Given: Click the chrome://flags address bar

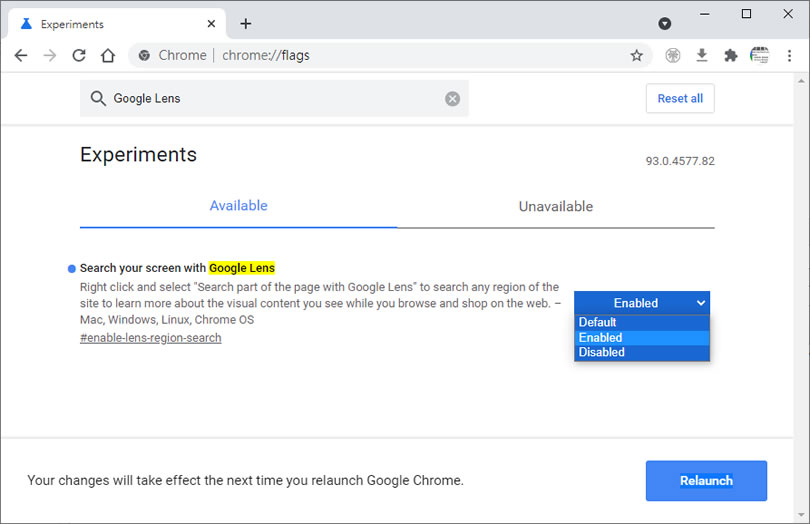Looking at the screenshot, I should coord(390,55).
